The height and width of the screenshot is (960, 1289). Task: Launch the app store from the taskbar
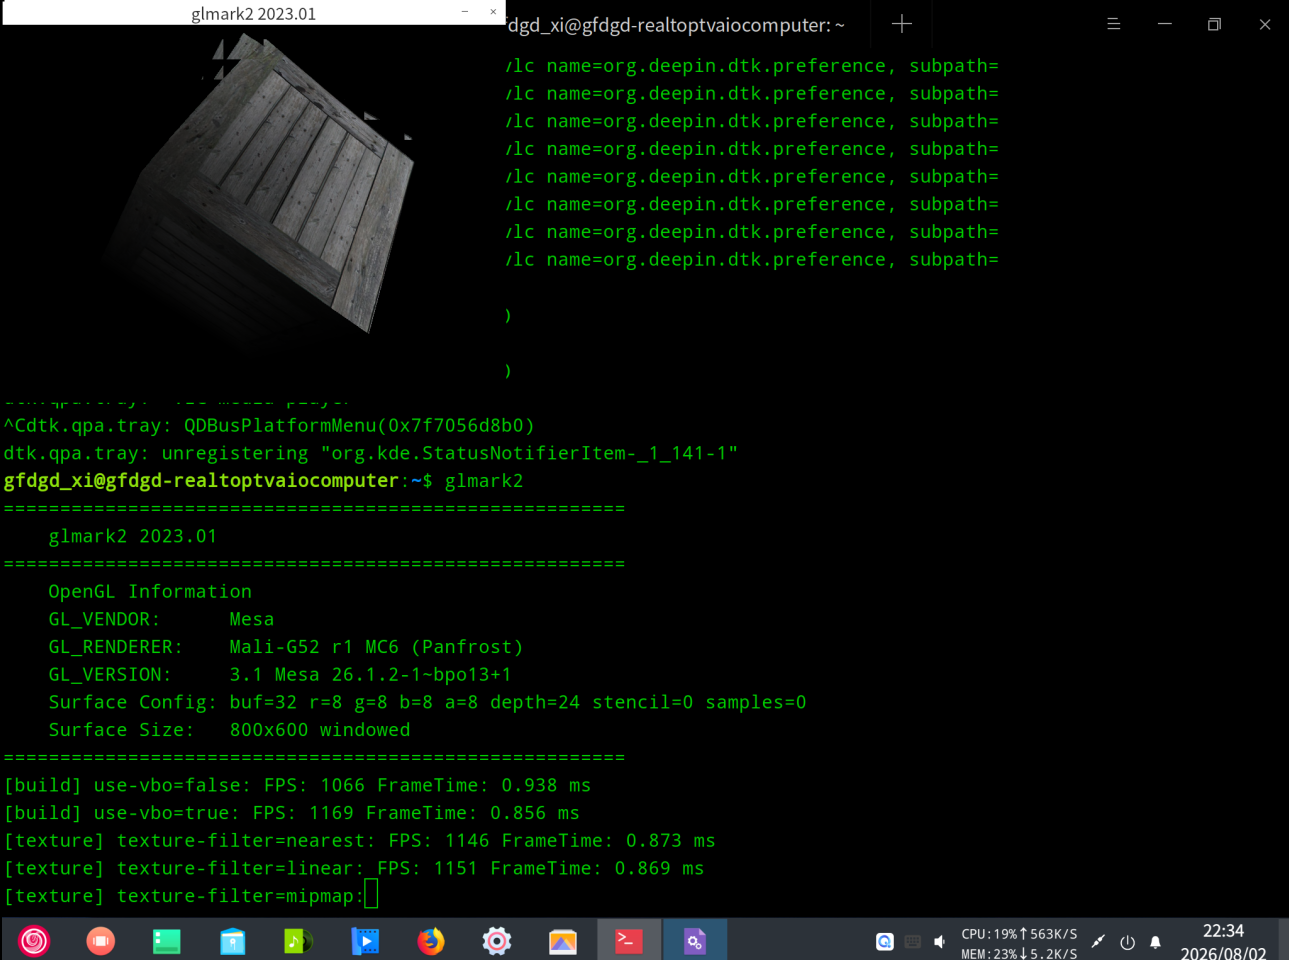tap(232, 941)
